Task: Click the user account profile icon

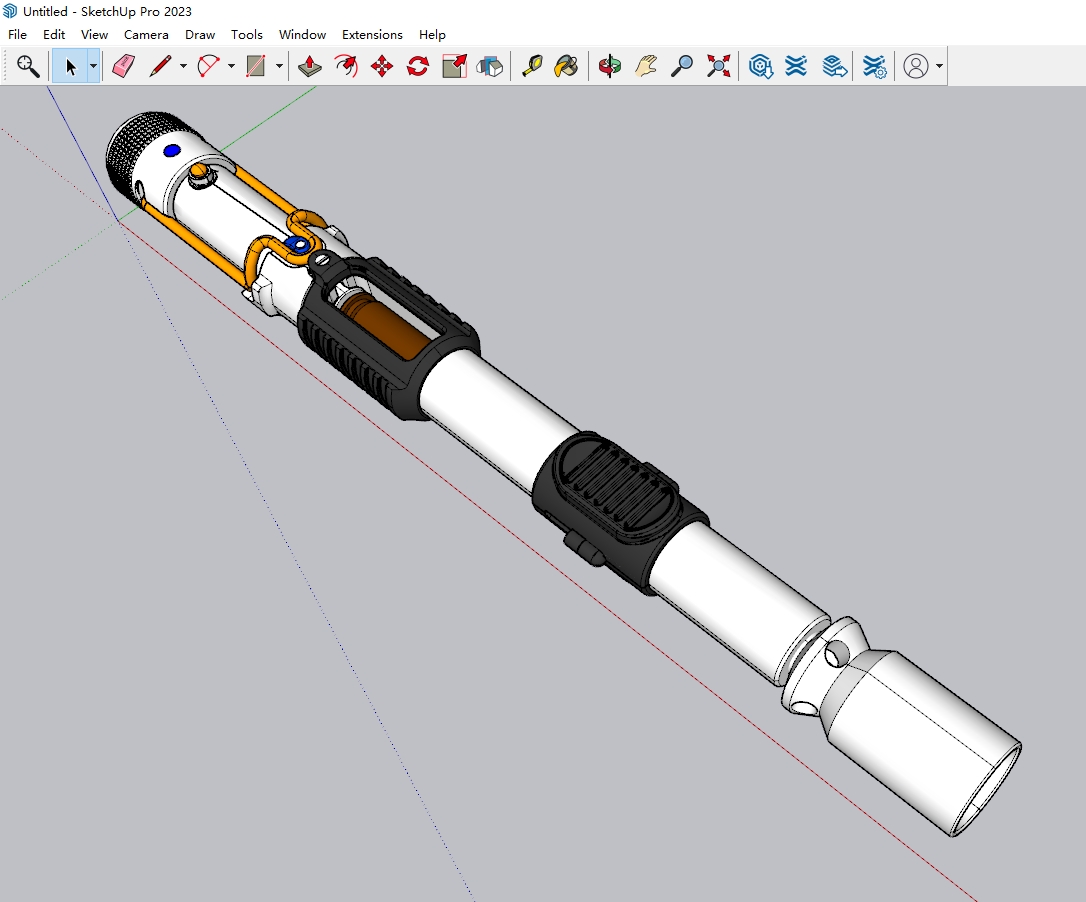Action: coord(916,67)
